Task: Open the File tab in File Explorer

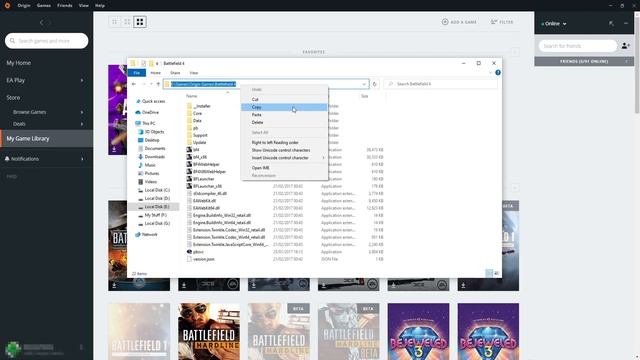Action: tap(137, 73)
